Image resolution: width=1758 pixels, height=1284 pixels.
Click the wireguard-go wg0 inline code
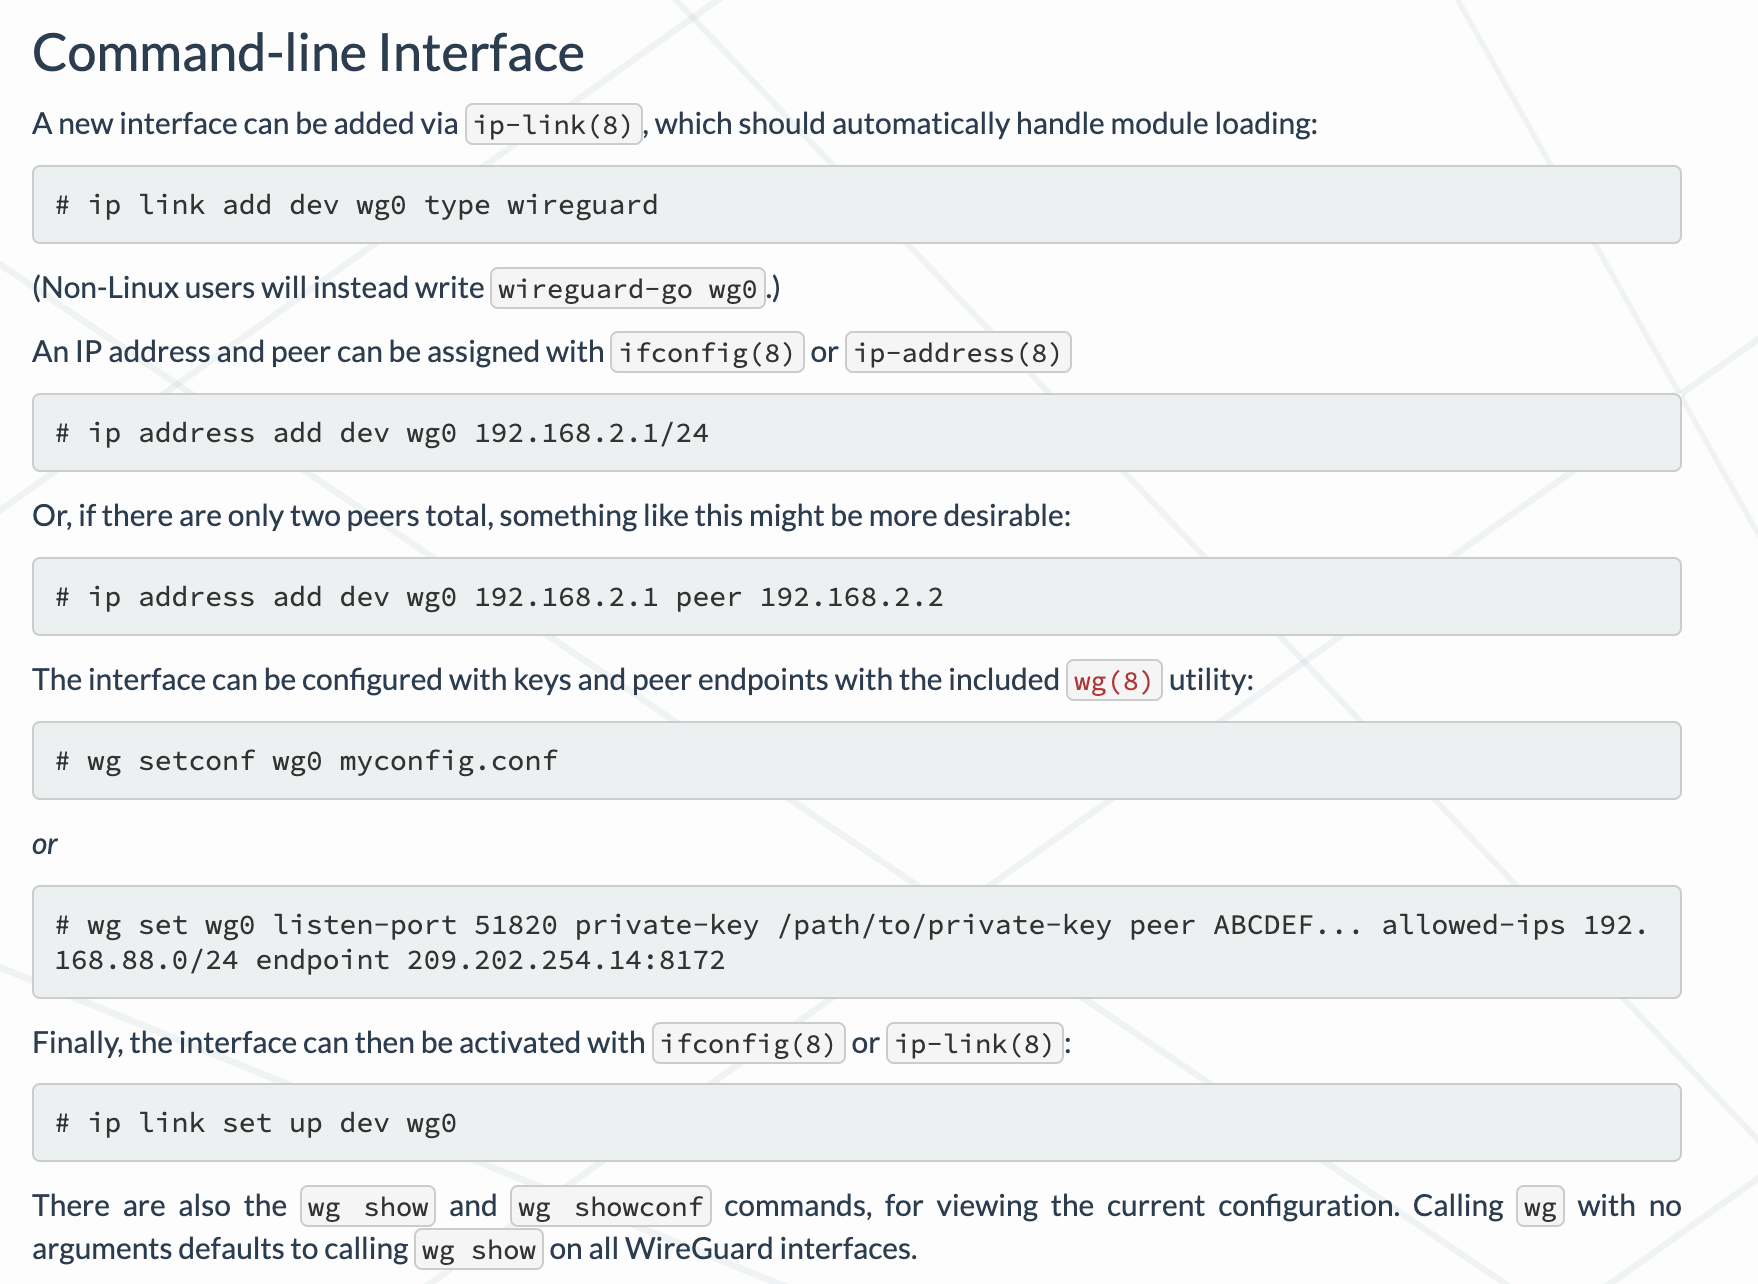628,289
